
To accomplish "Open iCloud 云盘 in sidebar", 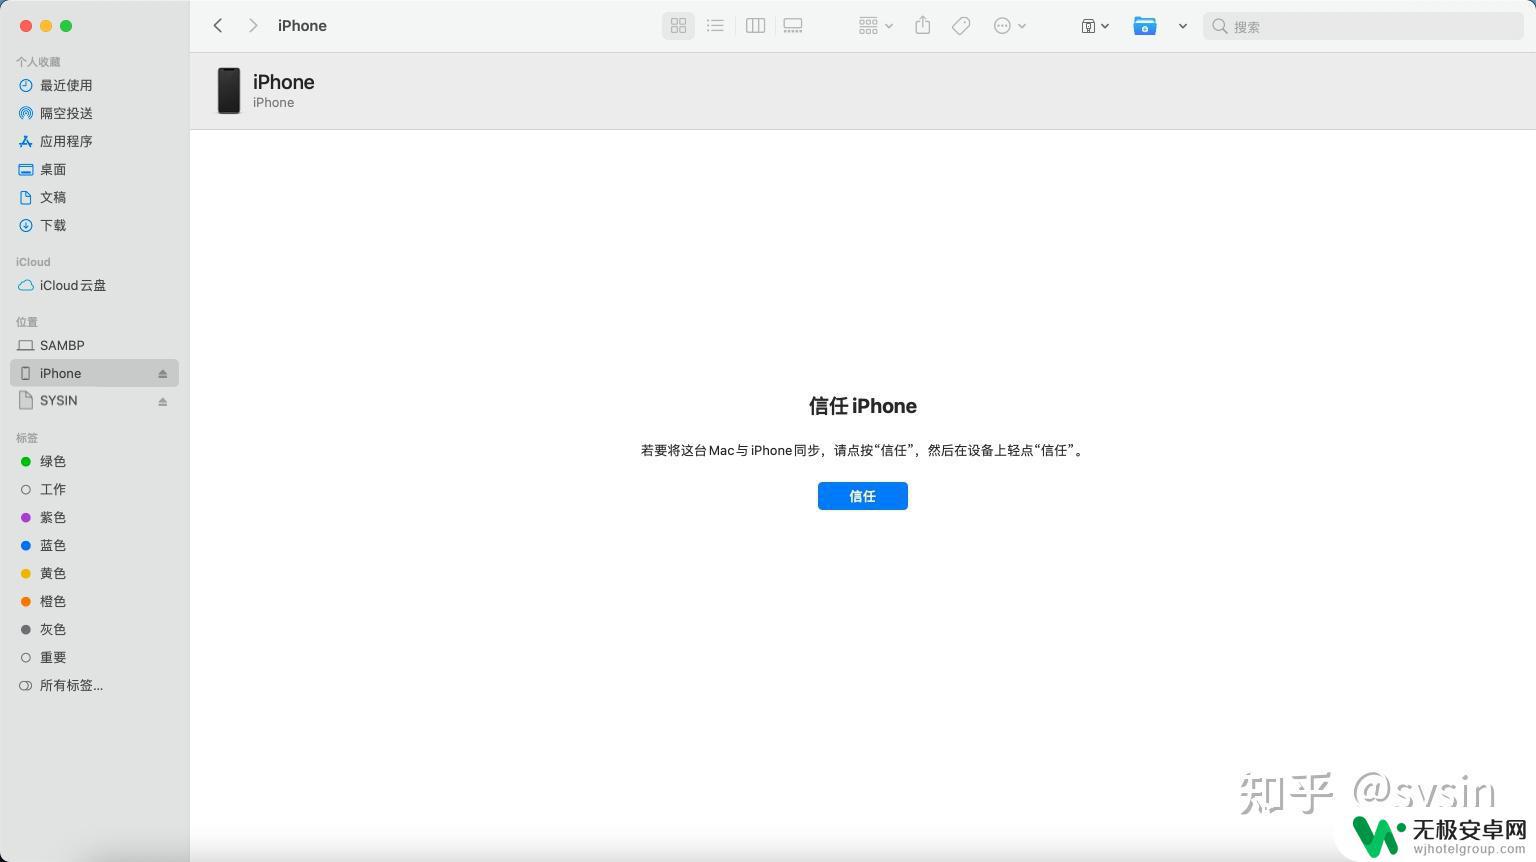I will [94, 286].
